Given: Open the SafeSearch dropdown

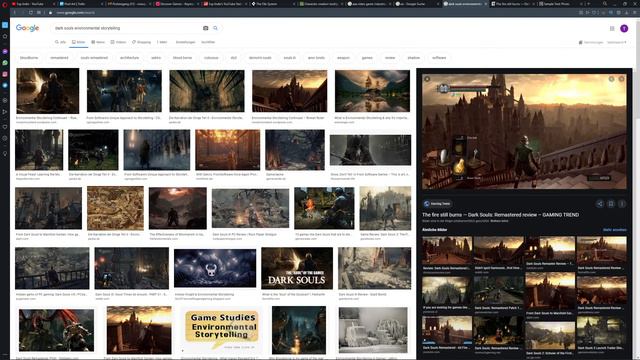Looking at the screenshot, I should click(616, 42).
